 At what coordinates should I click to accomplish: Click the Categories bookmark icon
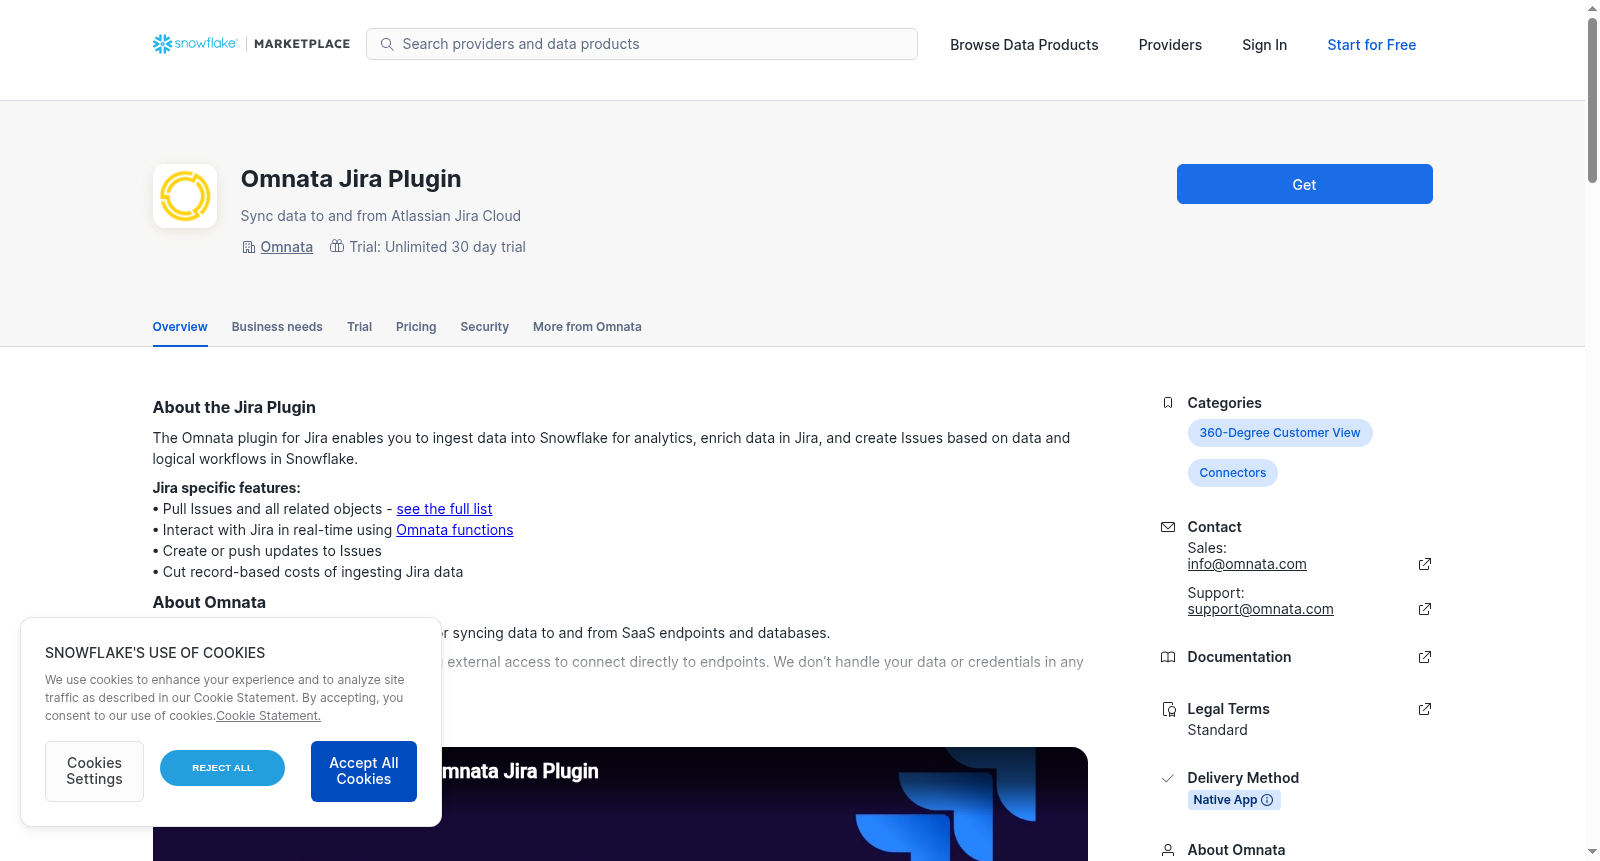pyautogui.click(x=1168, y=403)
